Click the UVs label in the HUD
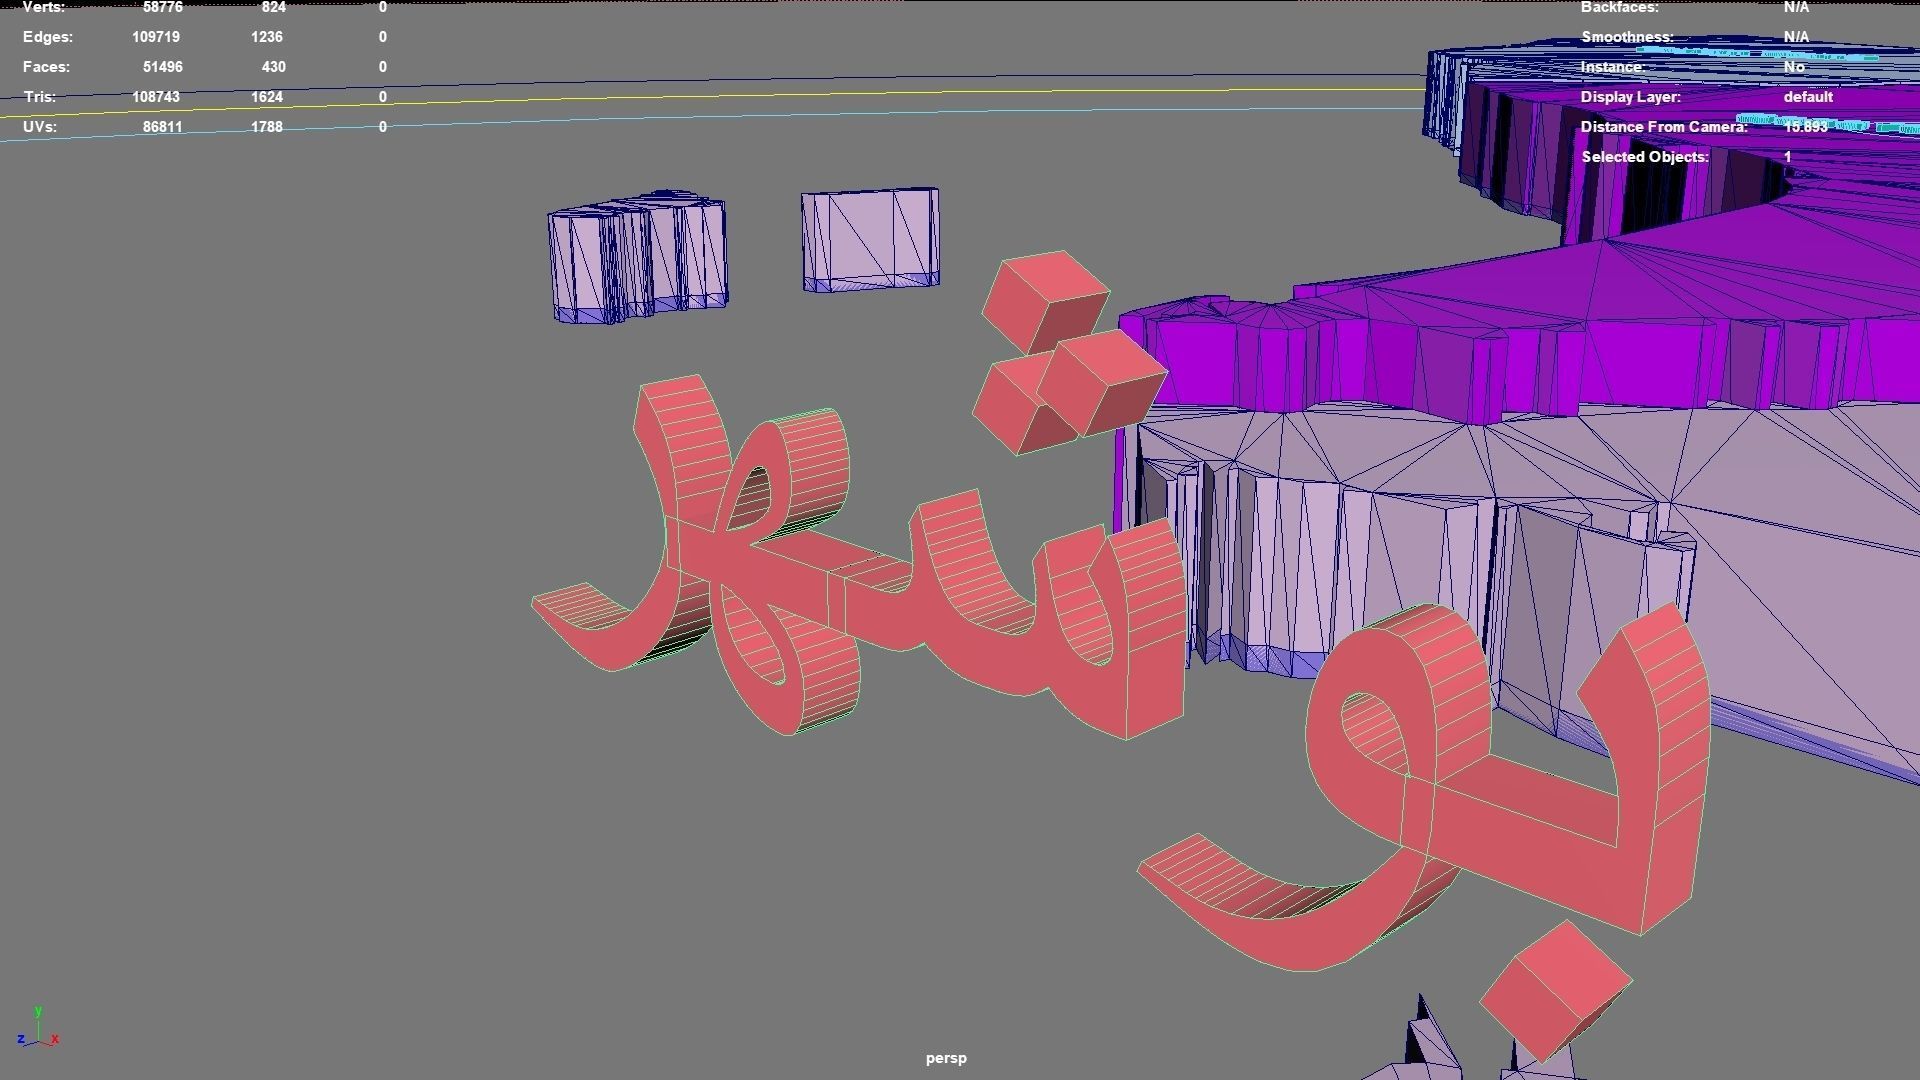Viewport: 1920px width, 1080px height. (40, 127)
